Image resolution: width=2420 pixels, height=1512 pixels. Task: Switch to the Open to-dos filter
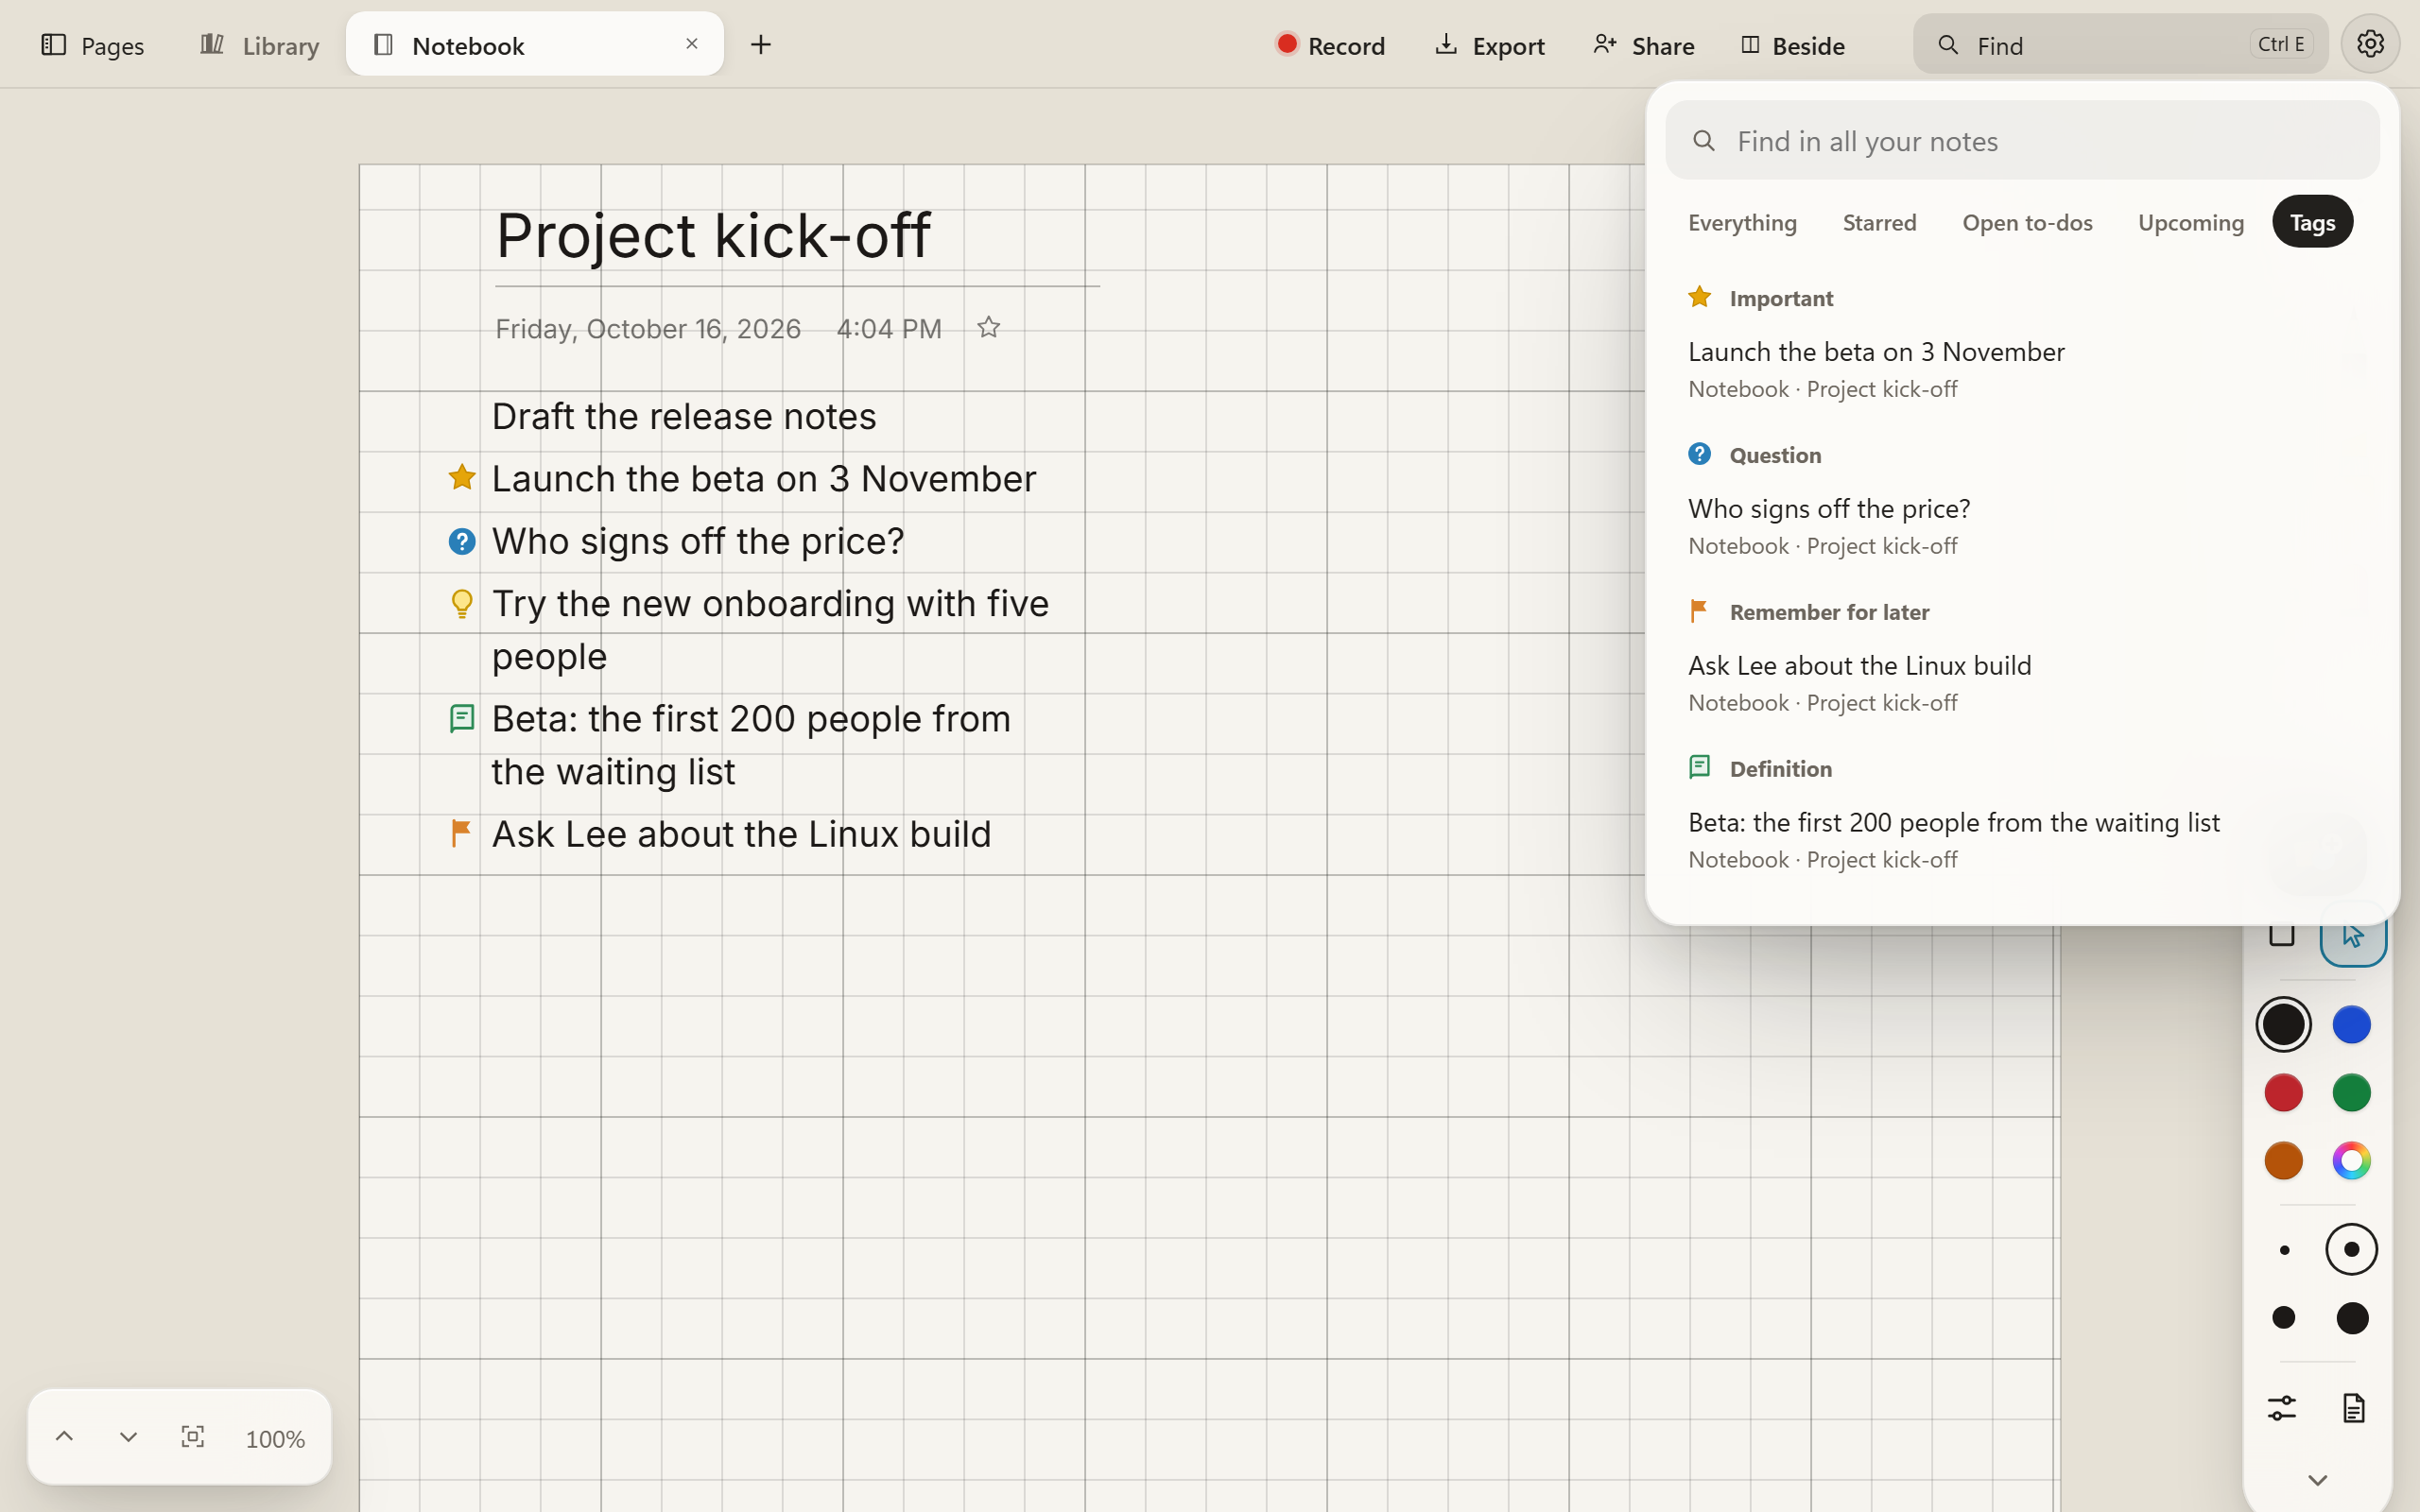[2027, 222]
